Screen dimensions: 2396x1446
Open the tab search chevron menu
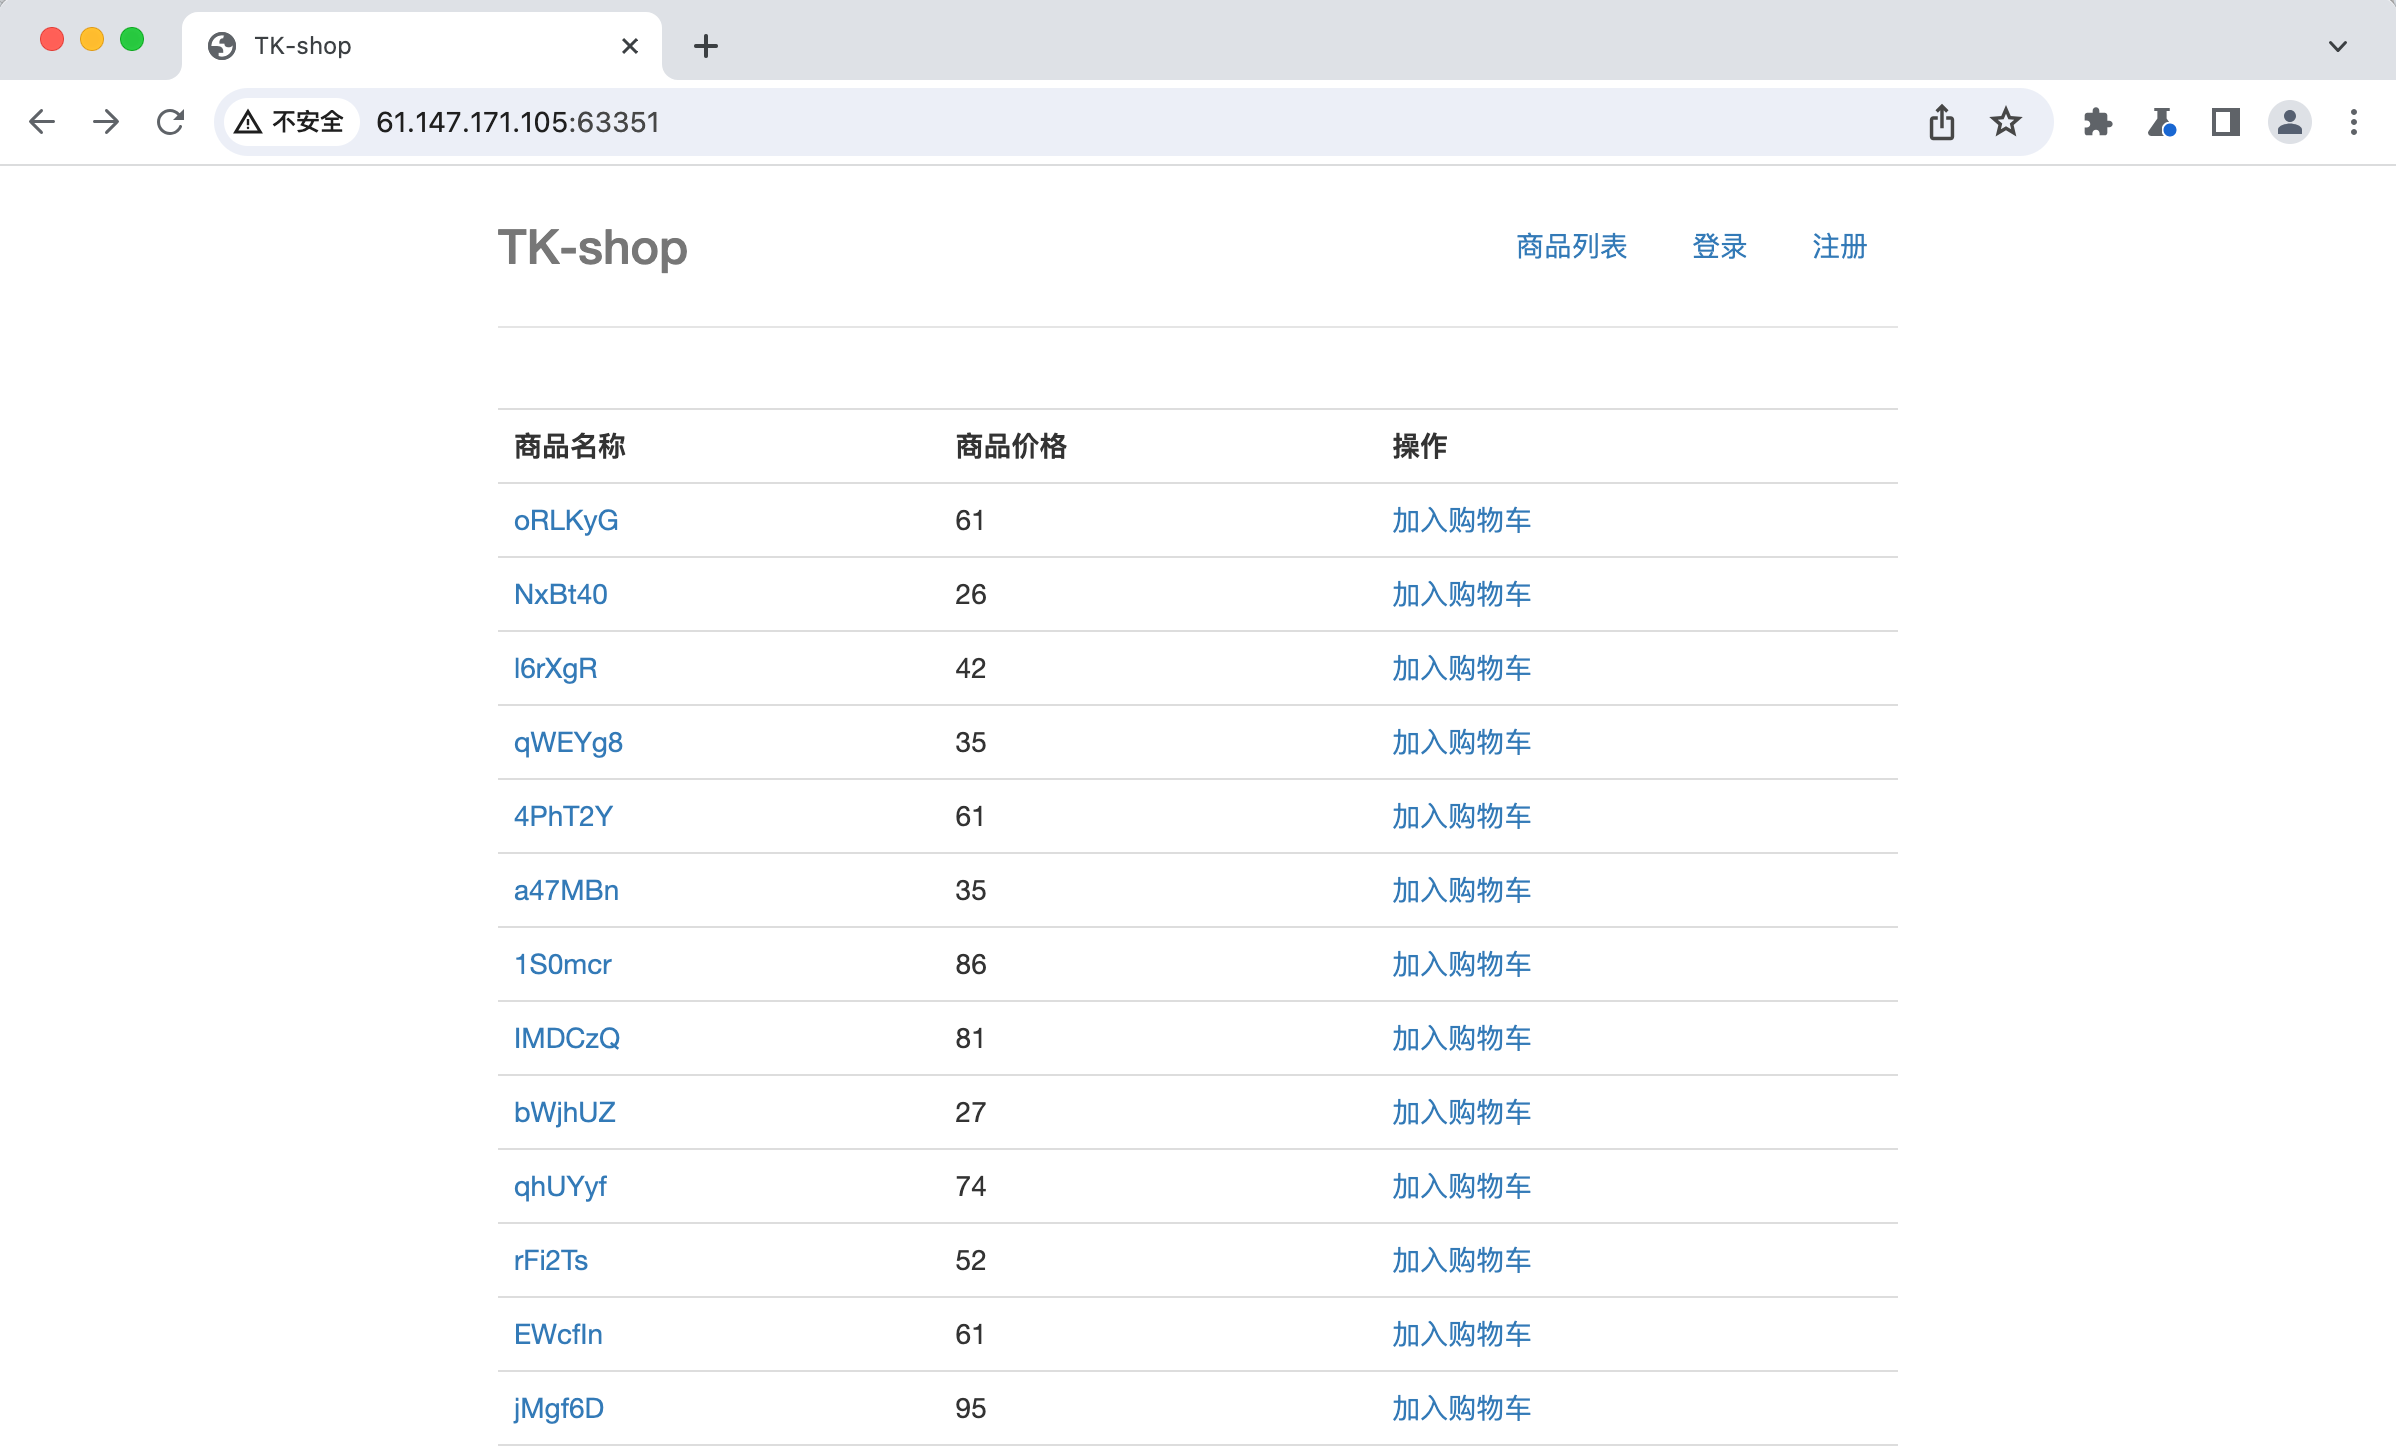[x=2337, y=45]
